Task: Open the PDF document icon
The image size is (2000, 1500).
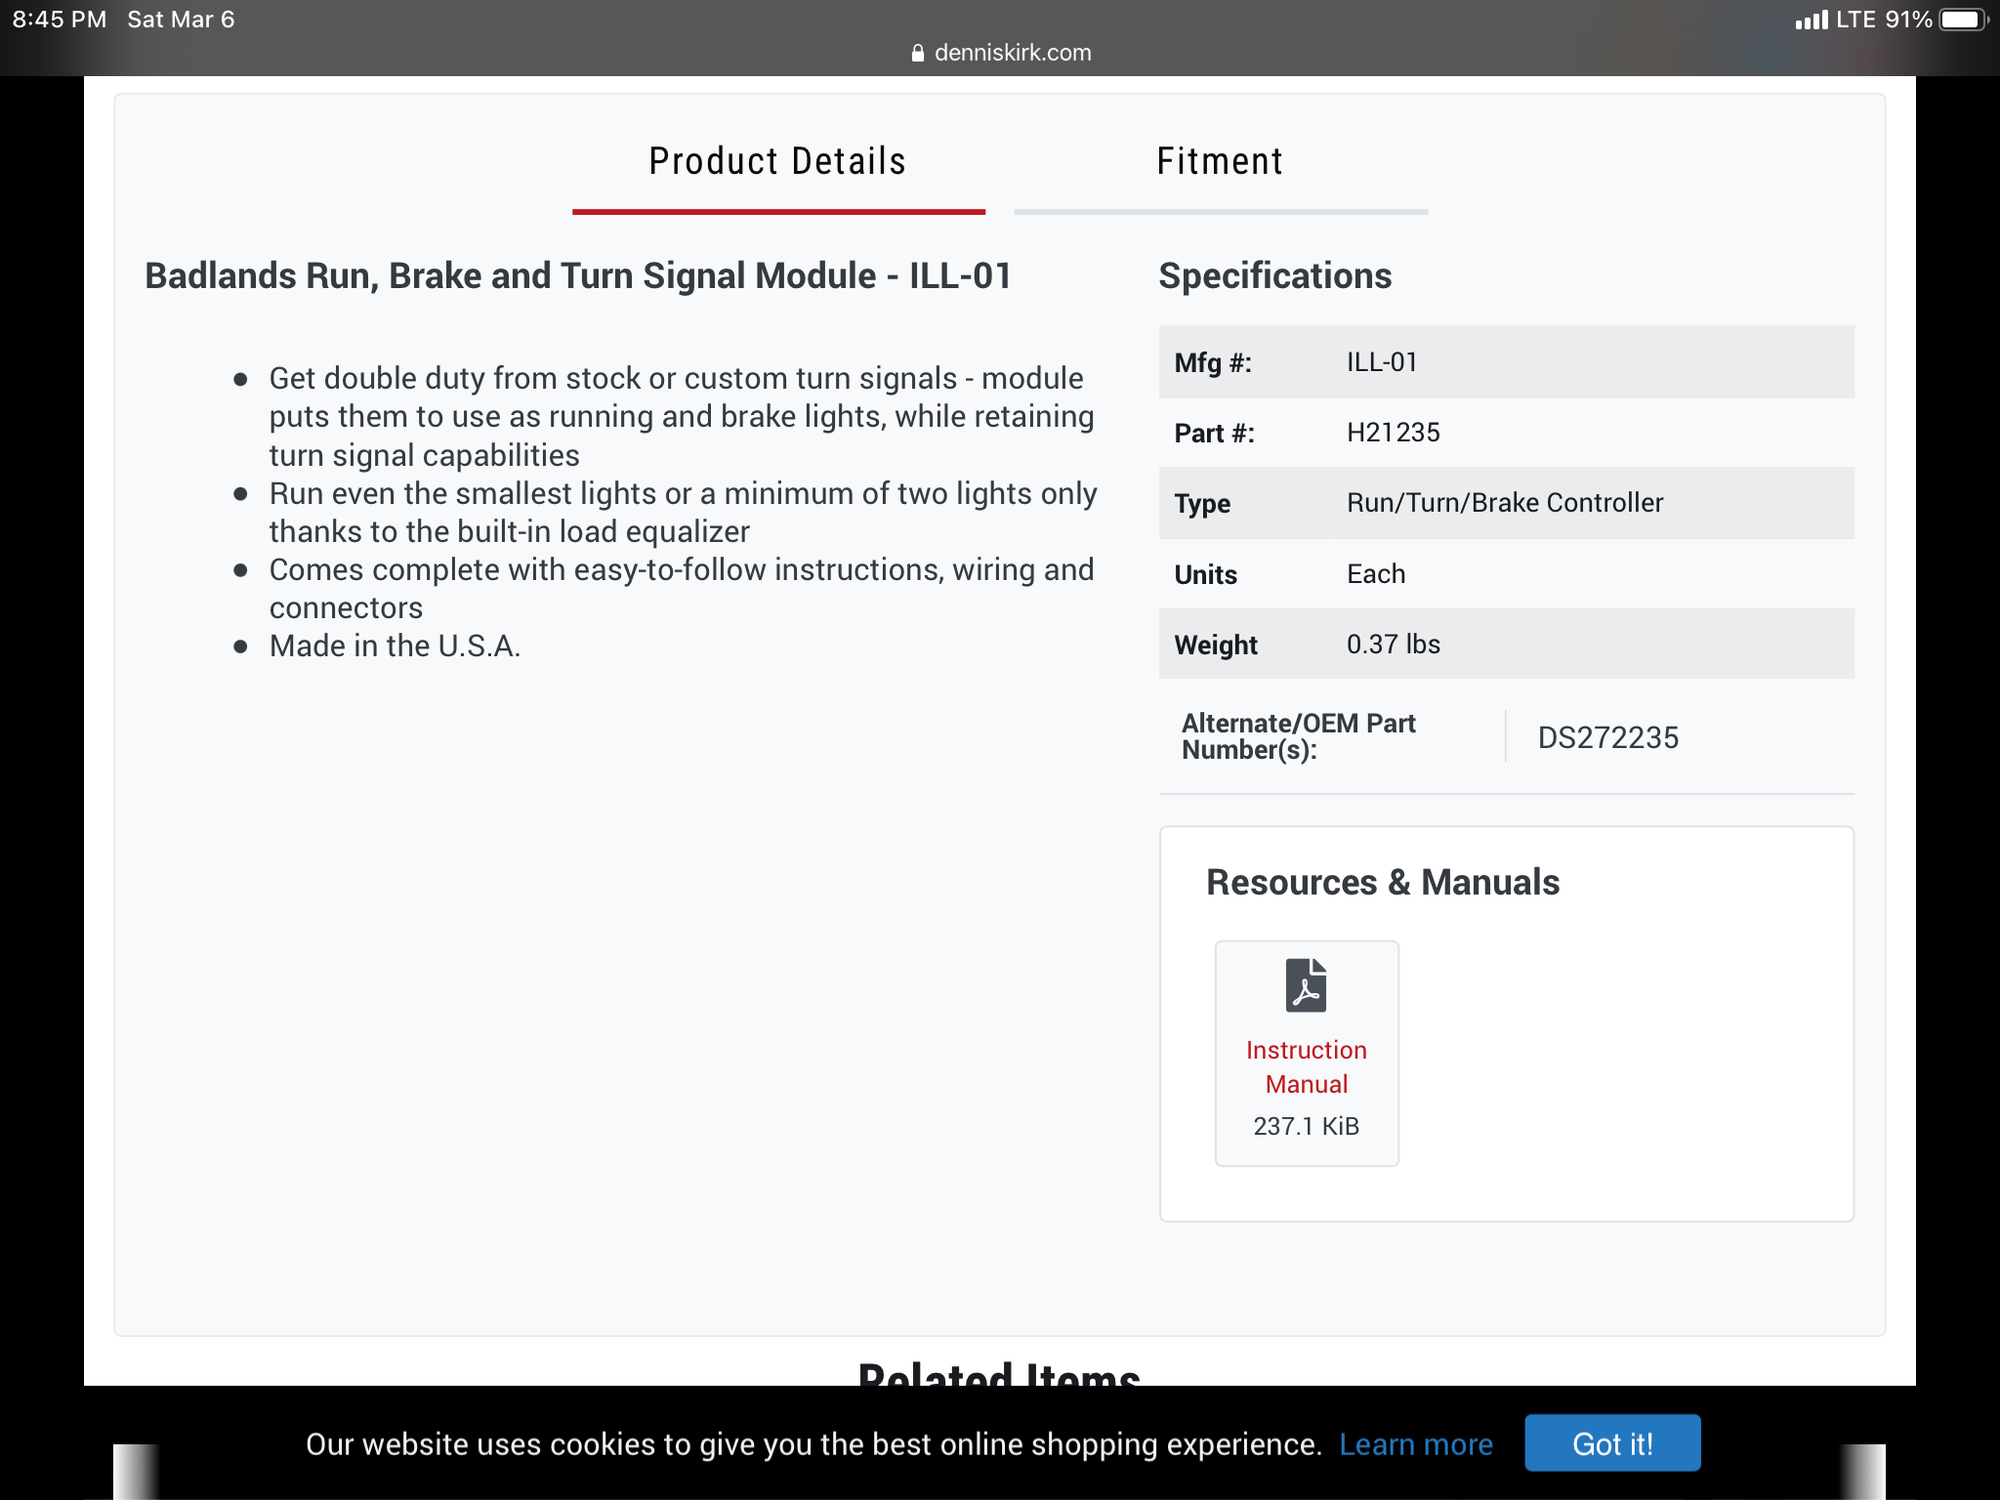Action: (1306, 986)
